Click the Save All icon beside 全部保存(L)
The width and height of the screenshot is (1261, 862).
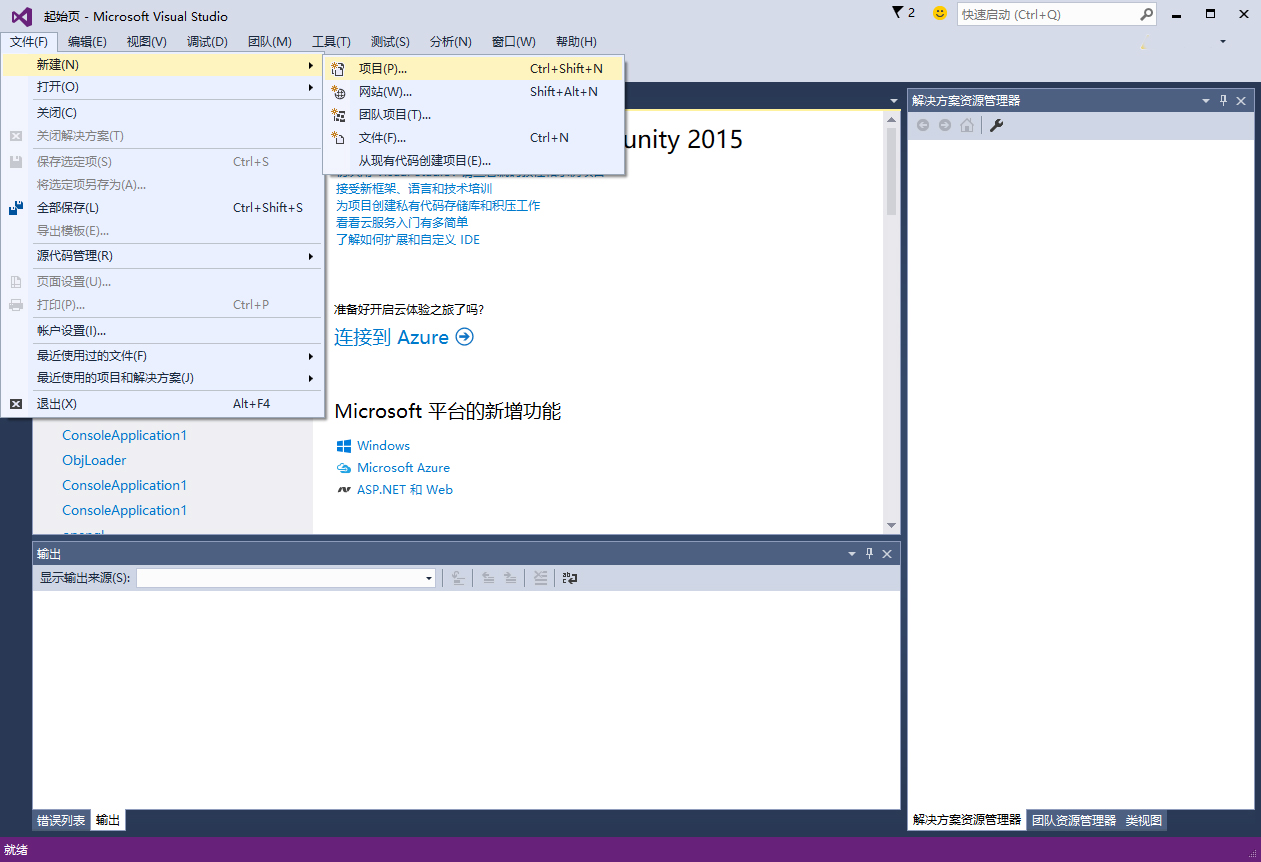16,208
